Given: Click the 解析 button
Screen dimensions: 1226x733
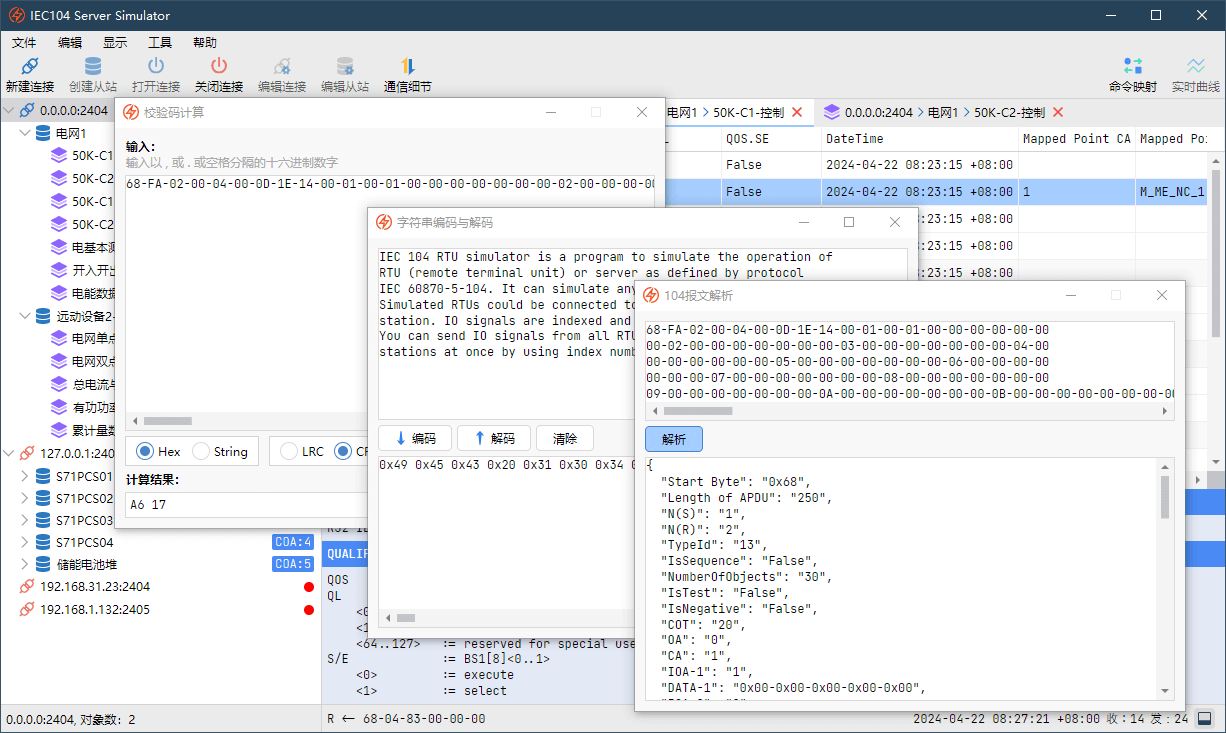Looking at the screenshot, I should click(673, 439).
